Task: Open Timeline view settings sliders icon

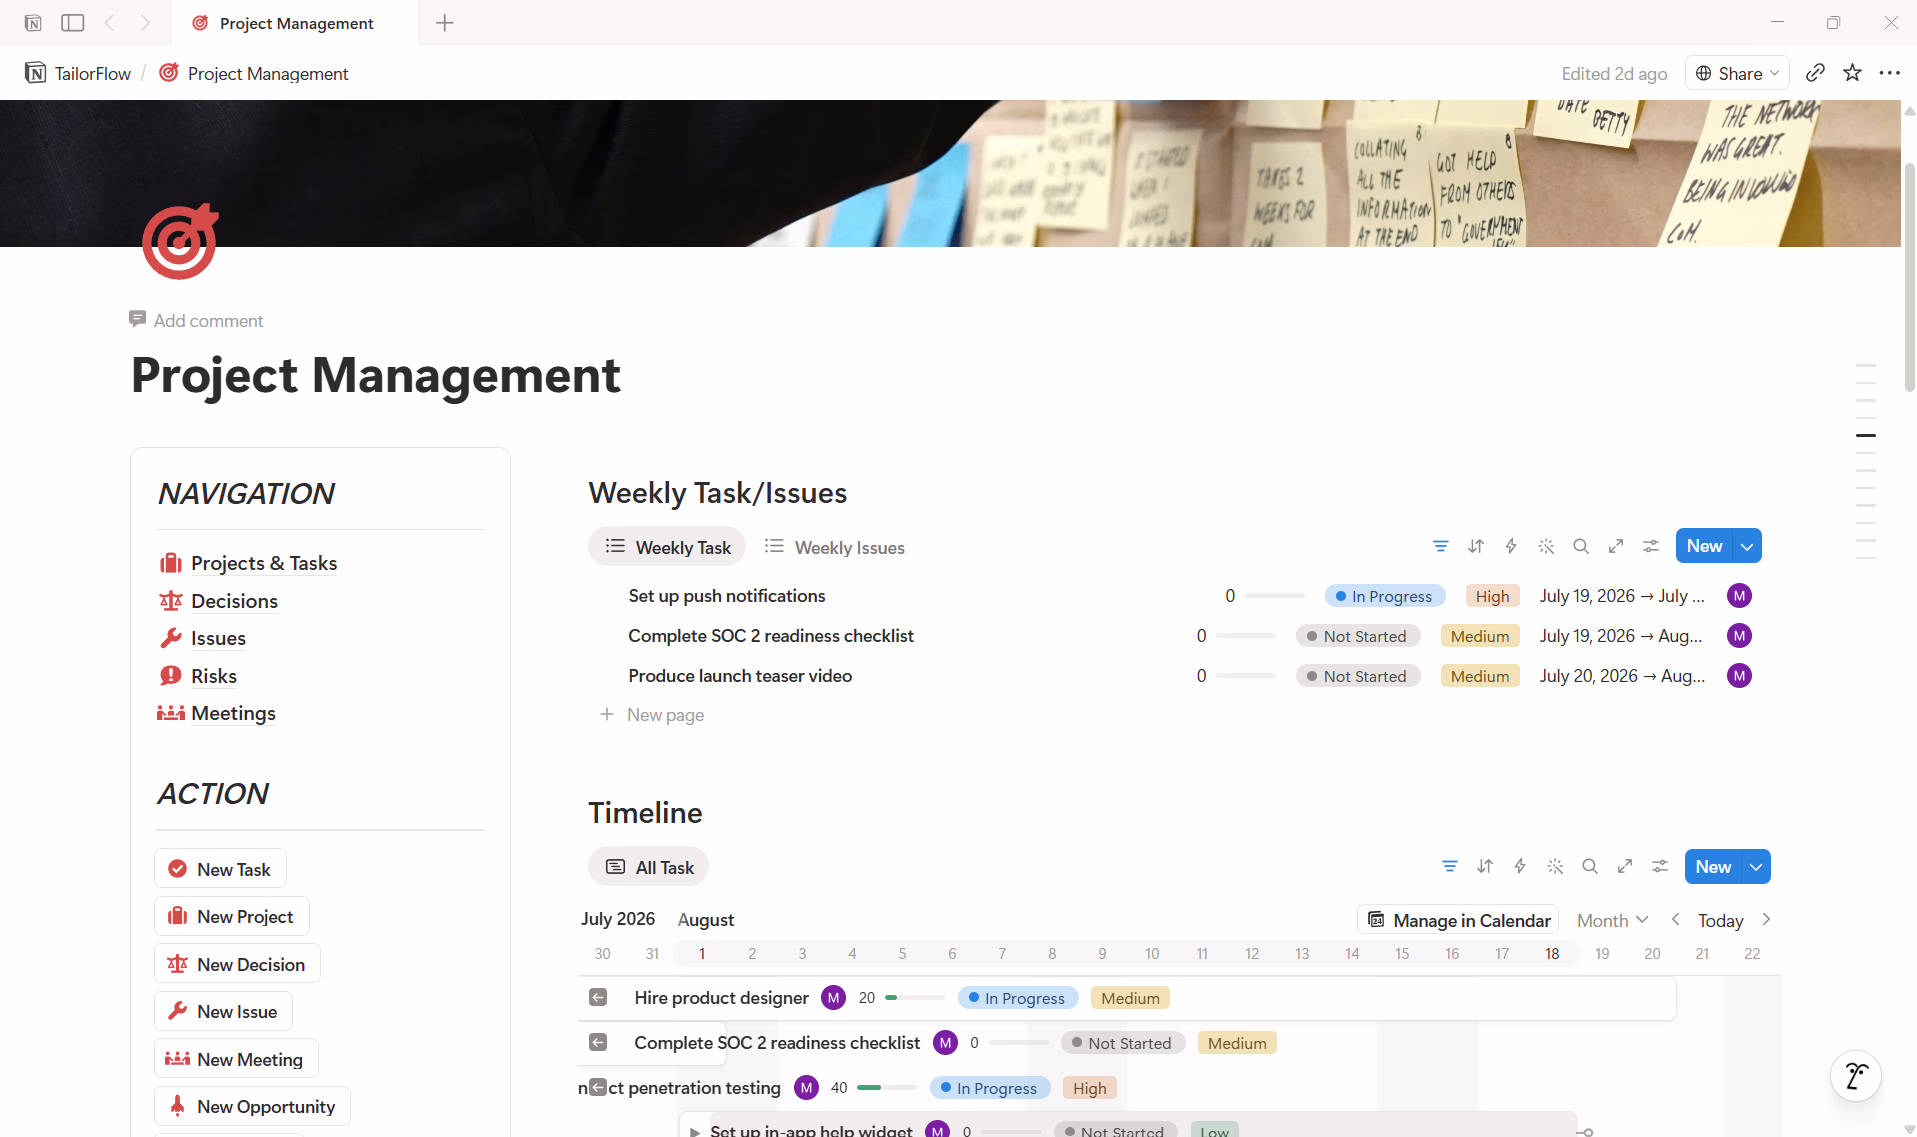Action: pyautogui.click(x=1660, y=866)
